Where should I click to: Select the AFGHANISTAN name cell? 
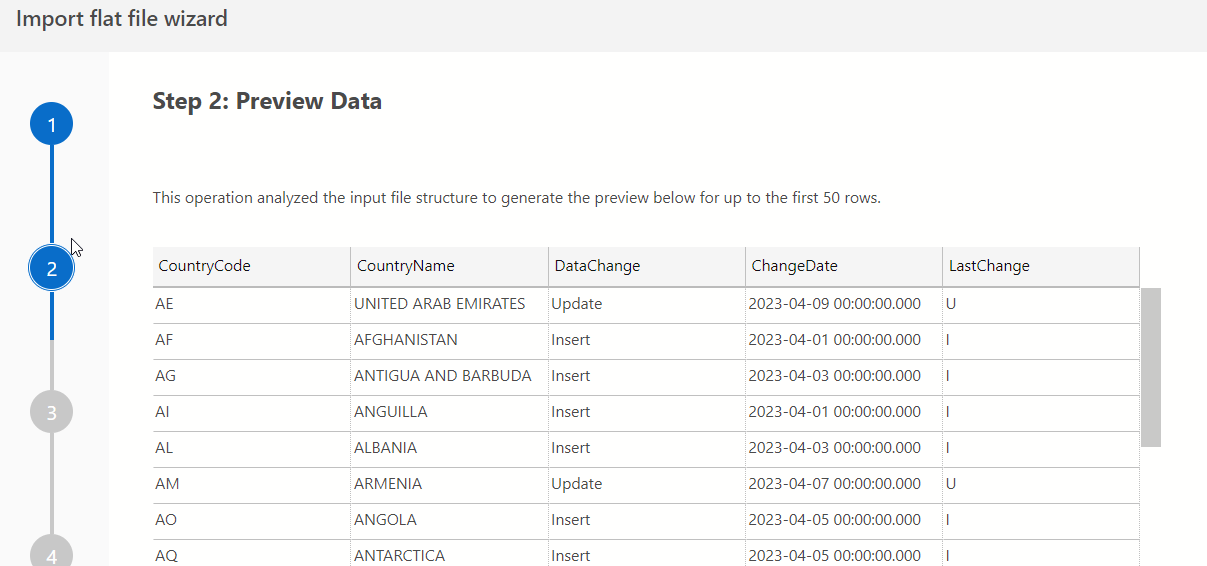click(x=406, y=340)
